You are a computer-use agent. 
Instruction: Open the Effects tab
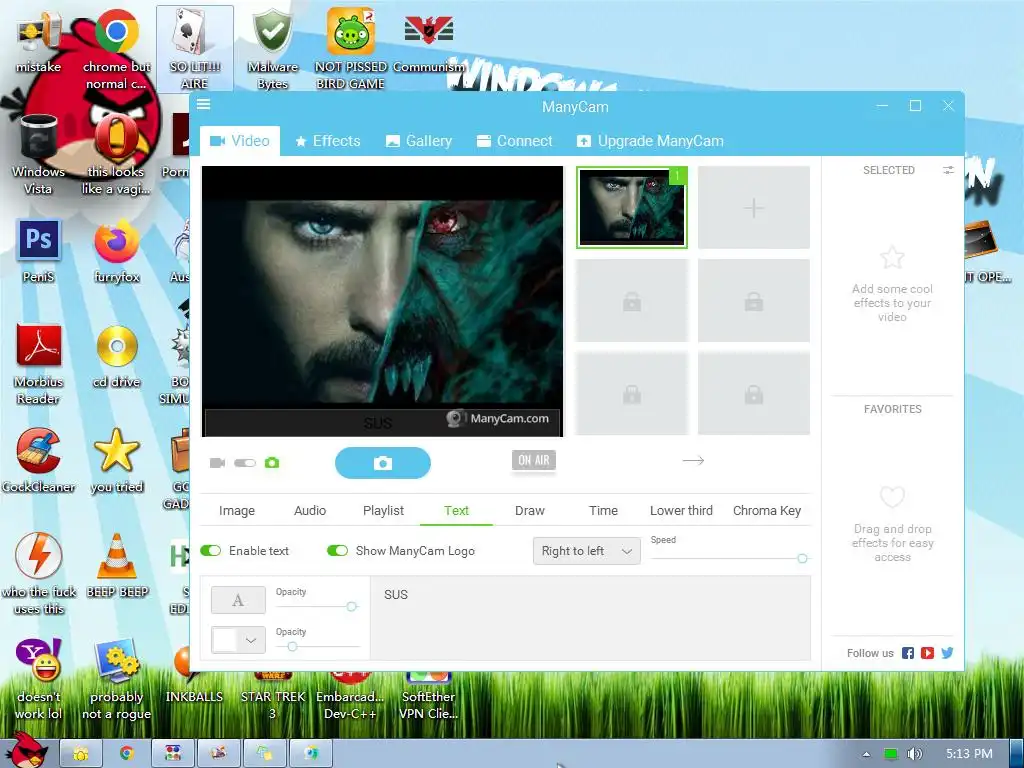pyautogui.click(x=328, y=141)
